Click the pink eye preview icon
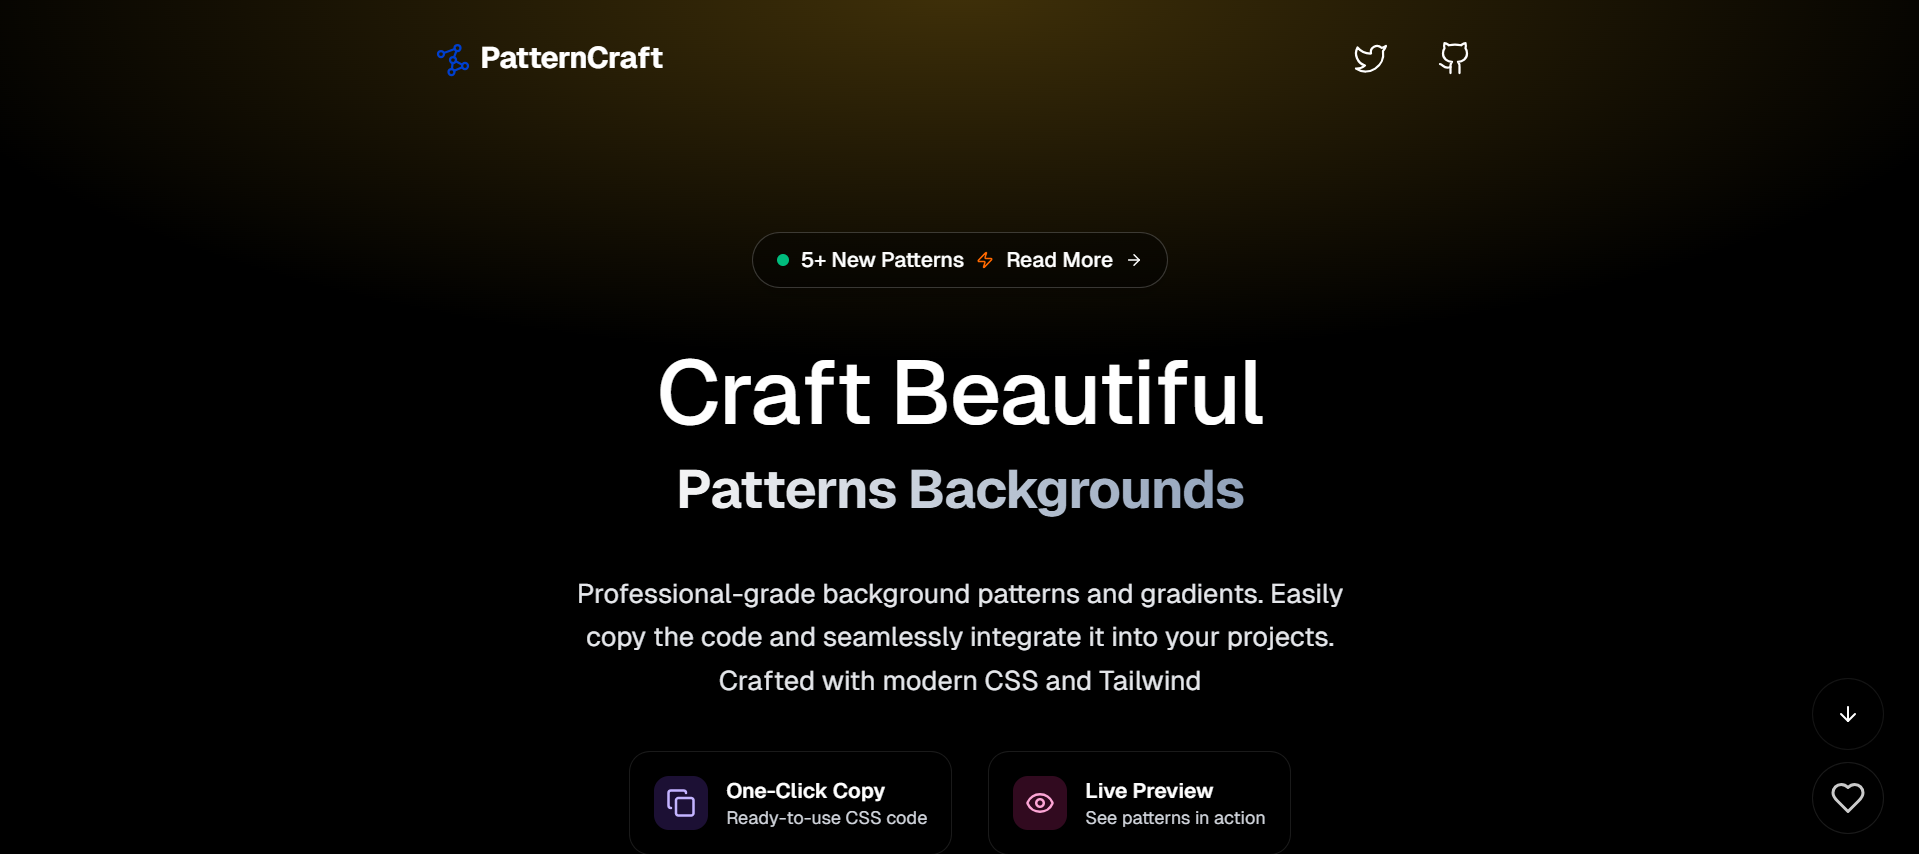1919x854 pixels. point(1040,803)
